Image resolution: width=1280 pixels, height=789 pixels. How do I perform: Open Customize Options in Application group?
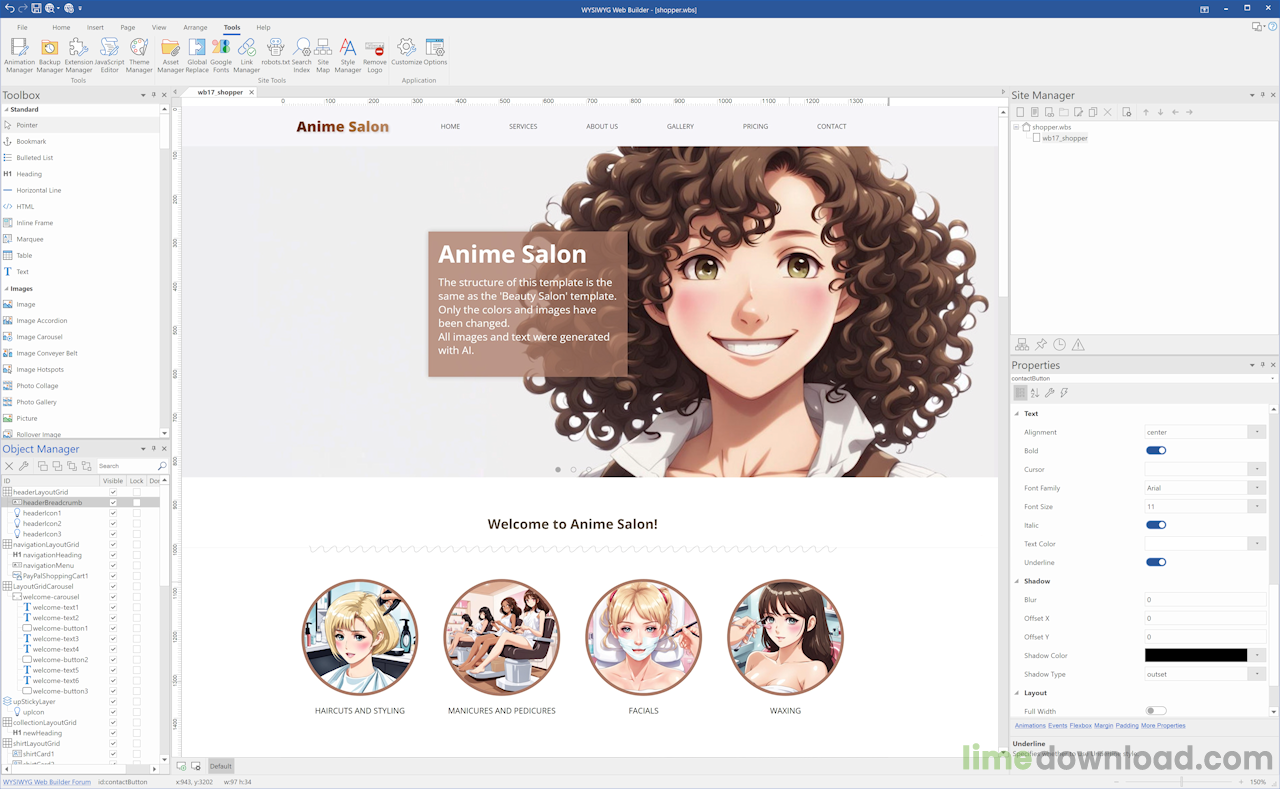click(x=406, y=50)
